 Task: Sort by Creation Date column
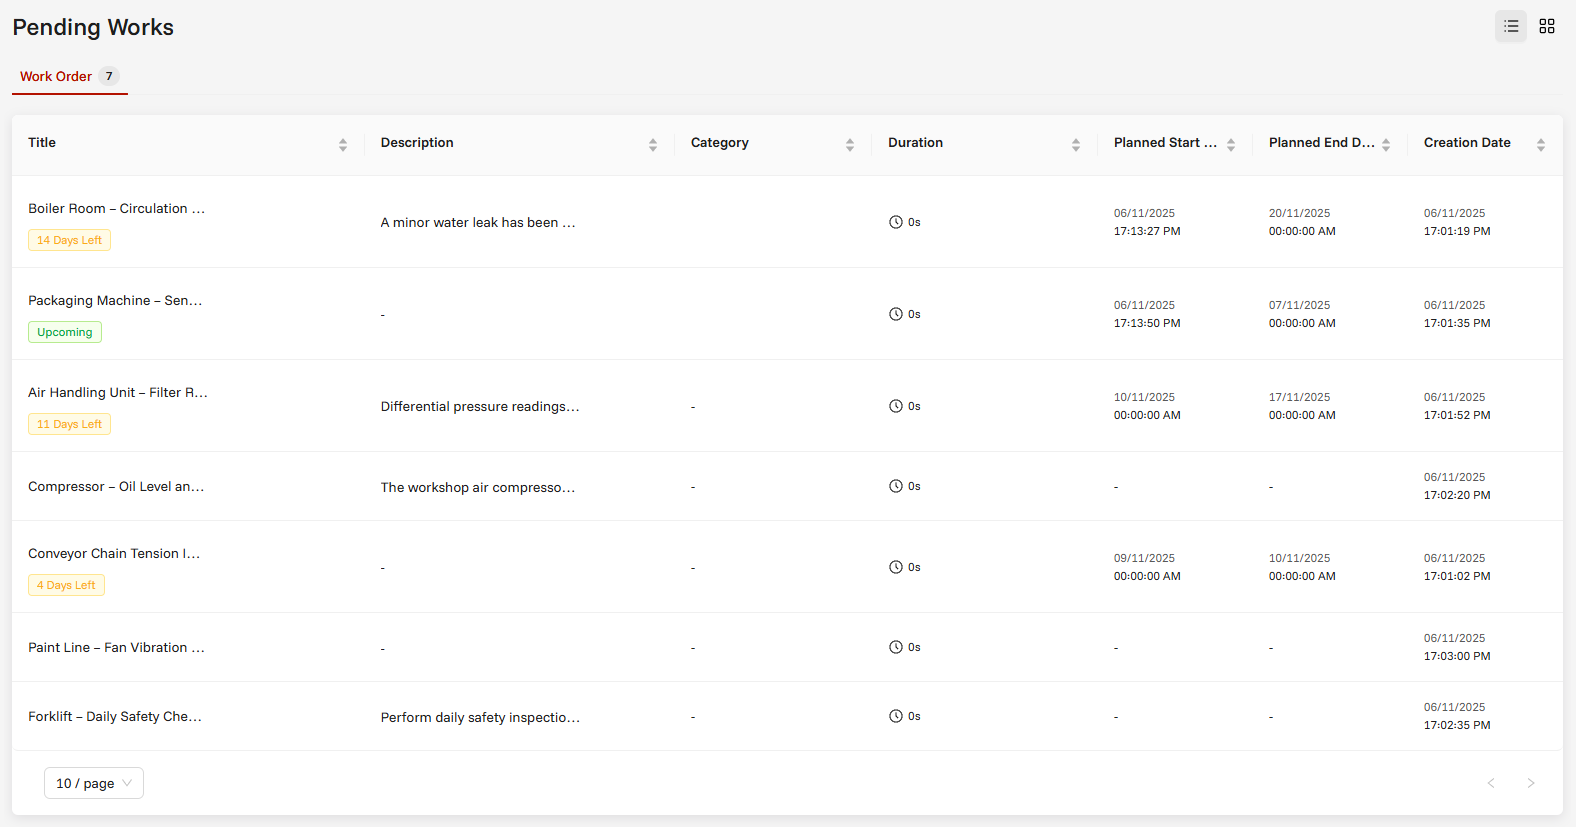1541,145
